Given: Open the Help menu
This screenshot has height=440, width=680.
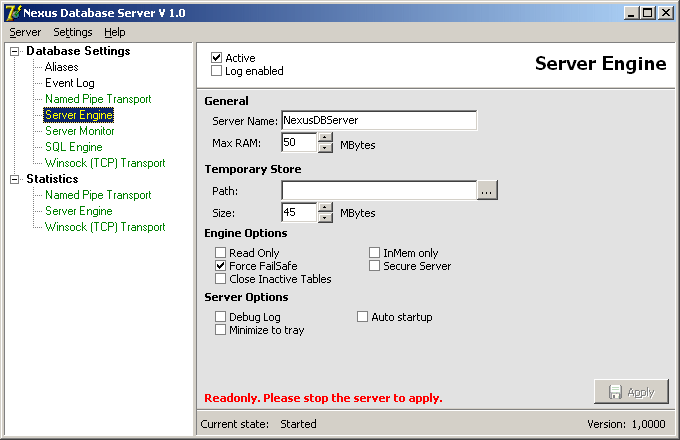Looking at the screenshot, I should click(114, 32).
